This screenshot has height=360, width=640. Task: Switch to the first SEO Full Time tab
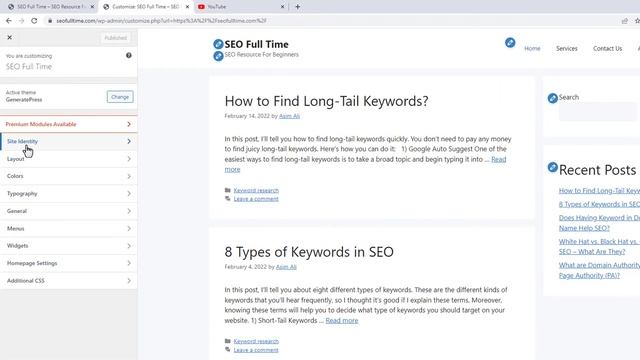tap(51, 7)
